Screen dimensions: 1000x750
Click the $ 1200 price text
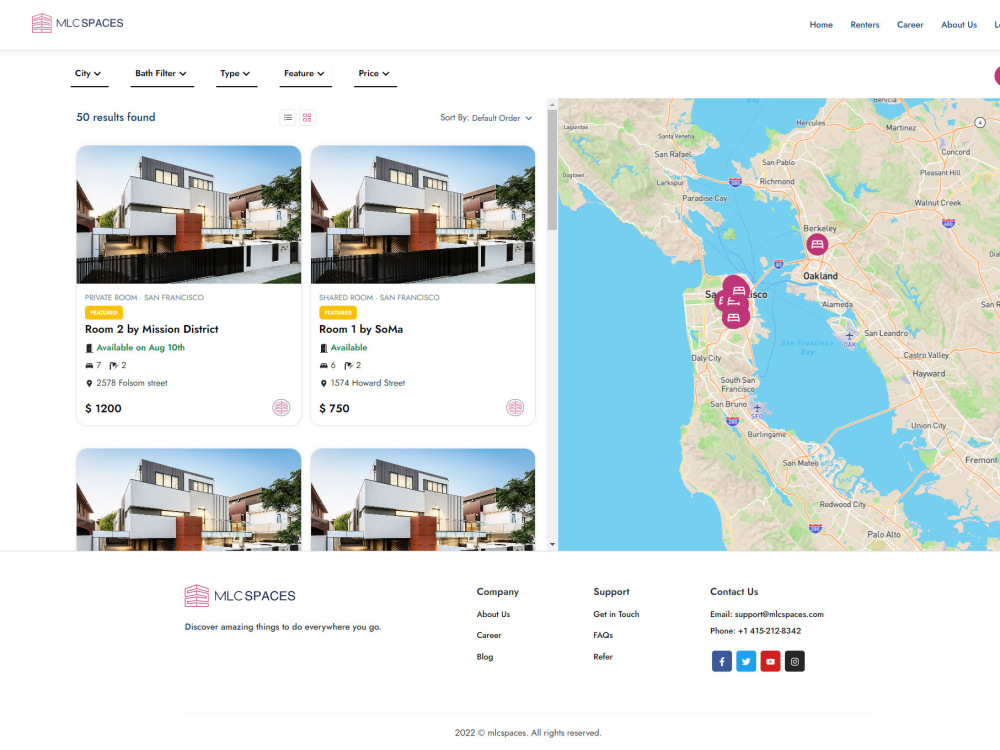click(x=103, y=408)
